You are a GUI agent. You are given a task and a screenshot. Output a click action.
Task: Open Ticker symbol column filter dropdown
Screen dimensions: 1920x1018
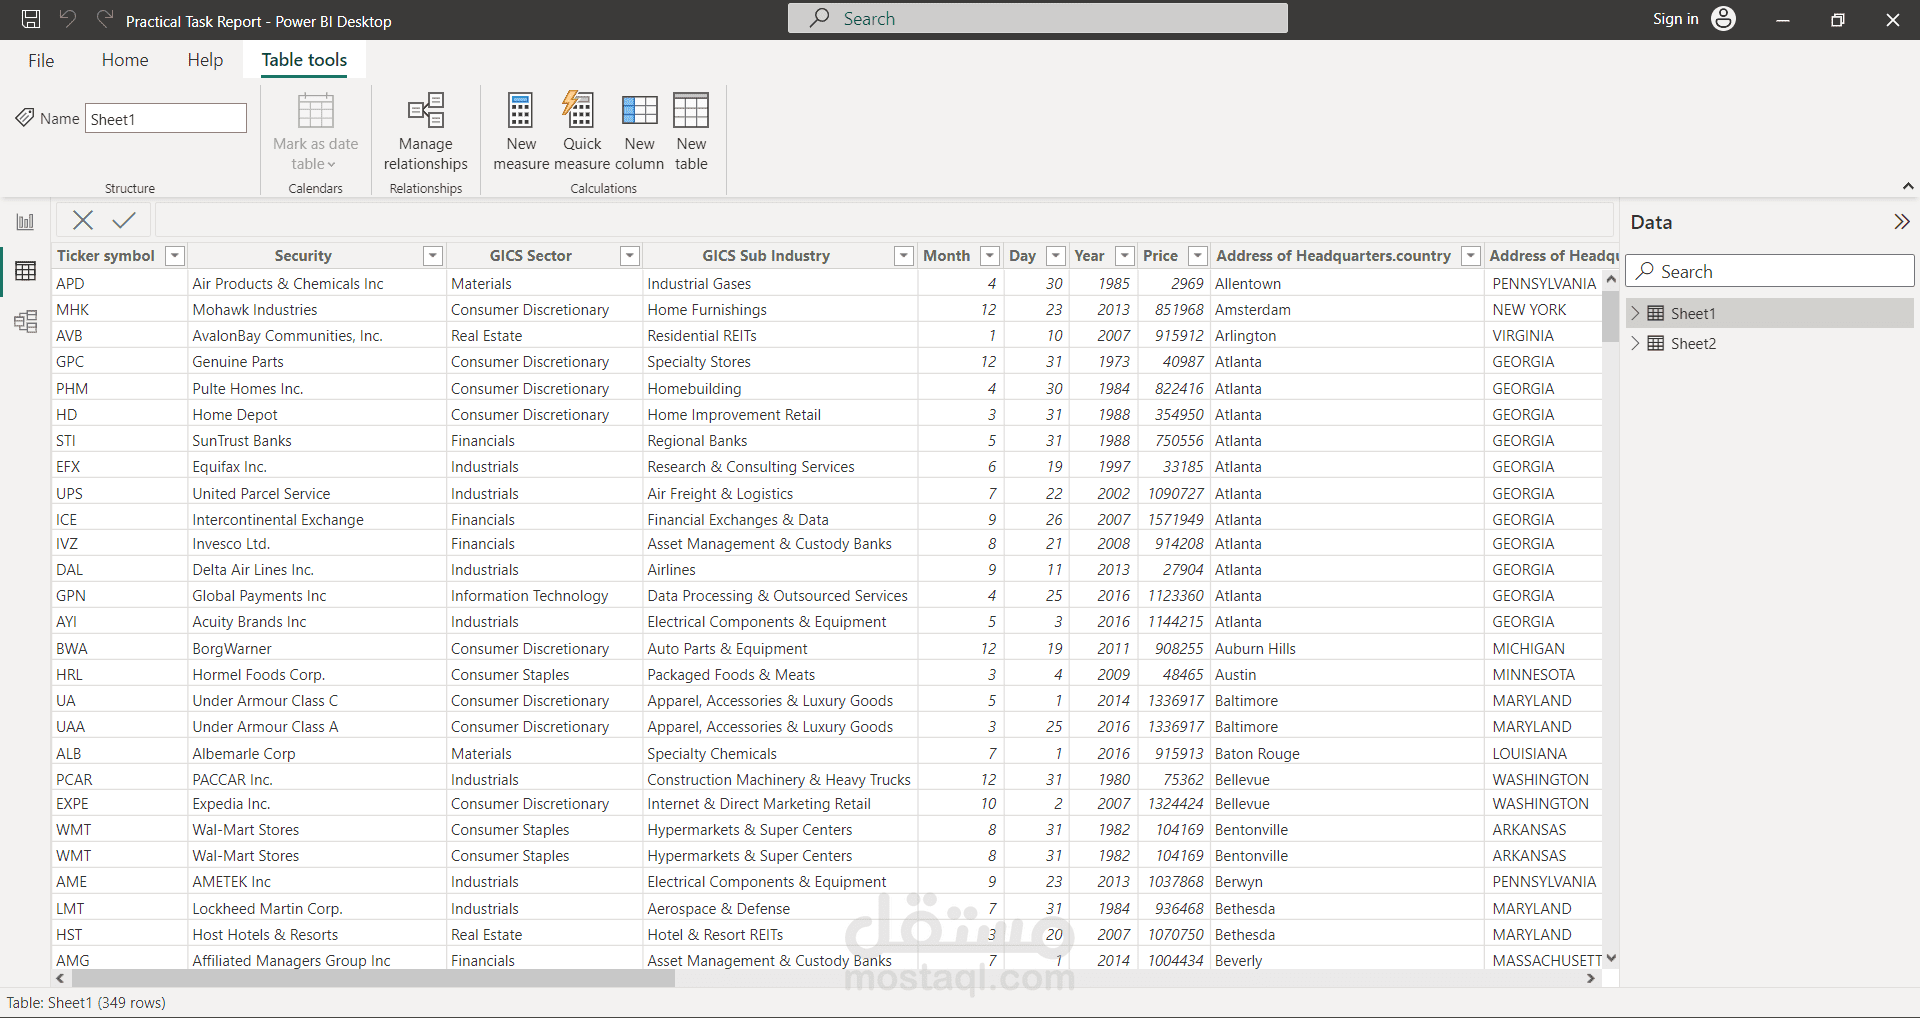click(x=175, y=256)
